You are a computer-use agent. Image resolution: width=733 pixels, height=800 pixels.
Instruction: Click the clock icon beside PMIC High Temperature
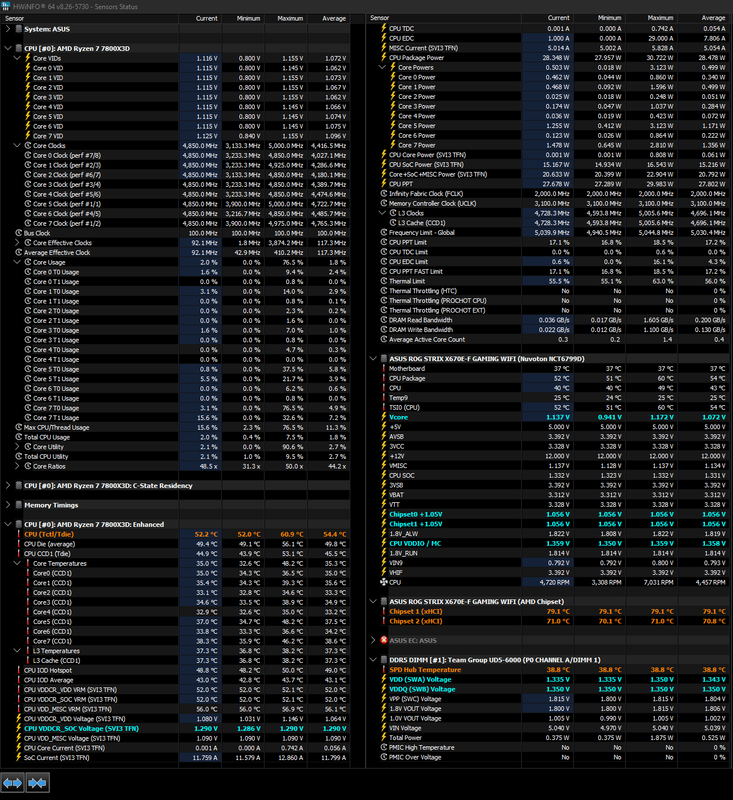[x=384, y=747]
